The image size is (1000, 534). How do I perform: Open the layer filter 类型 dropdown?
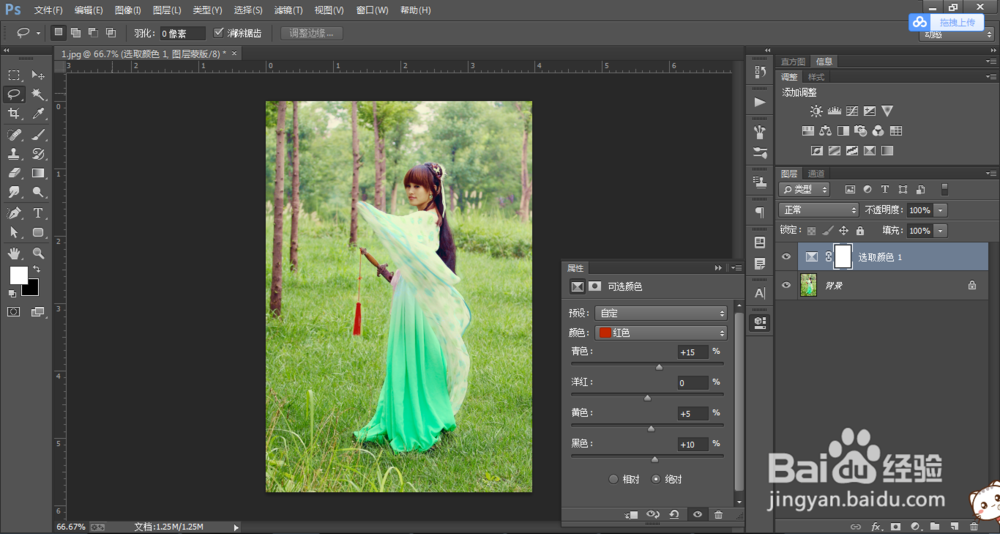[x=804, y=189]
